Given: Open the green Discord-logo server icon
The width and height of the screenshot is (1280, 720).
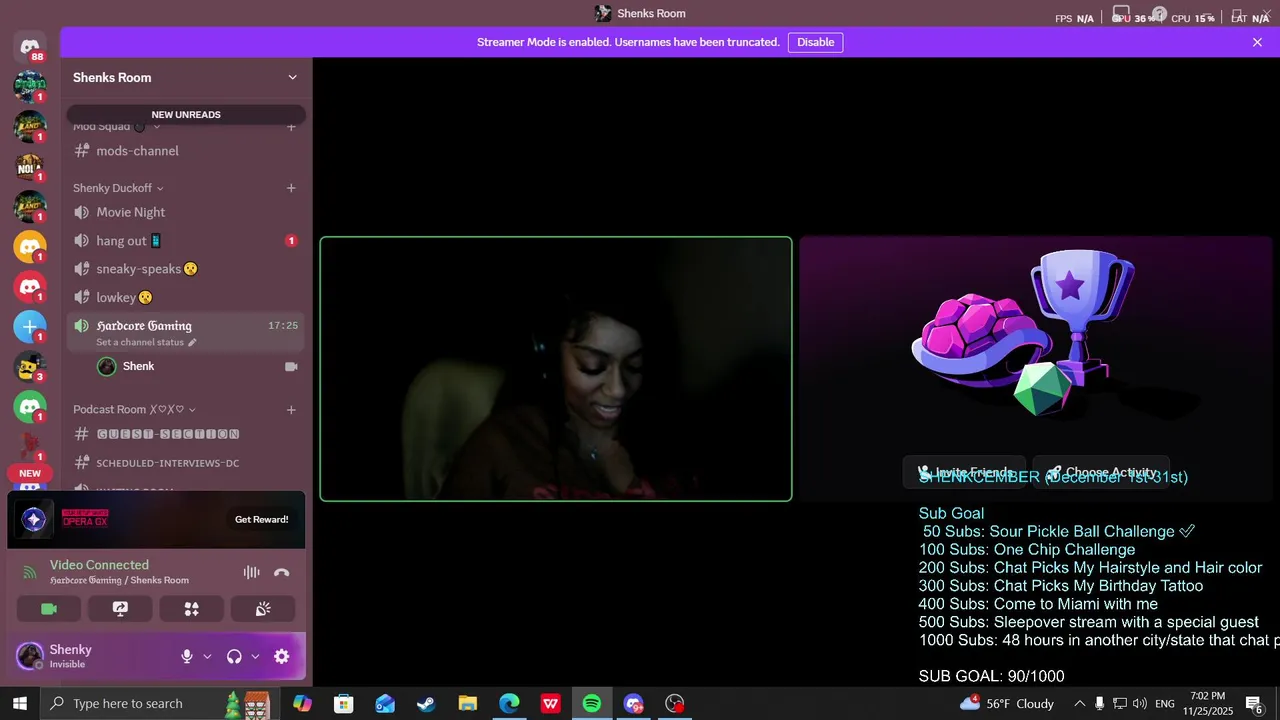Looking at the screenshot, I should [30, 406].
